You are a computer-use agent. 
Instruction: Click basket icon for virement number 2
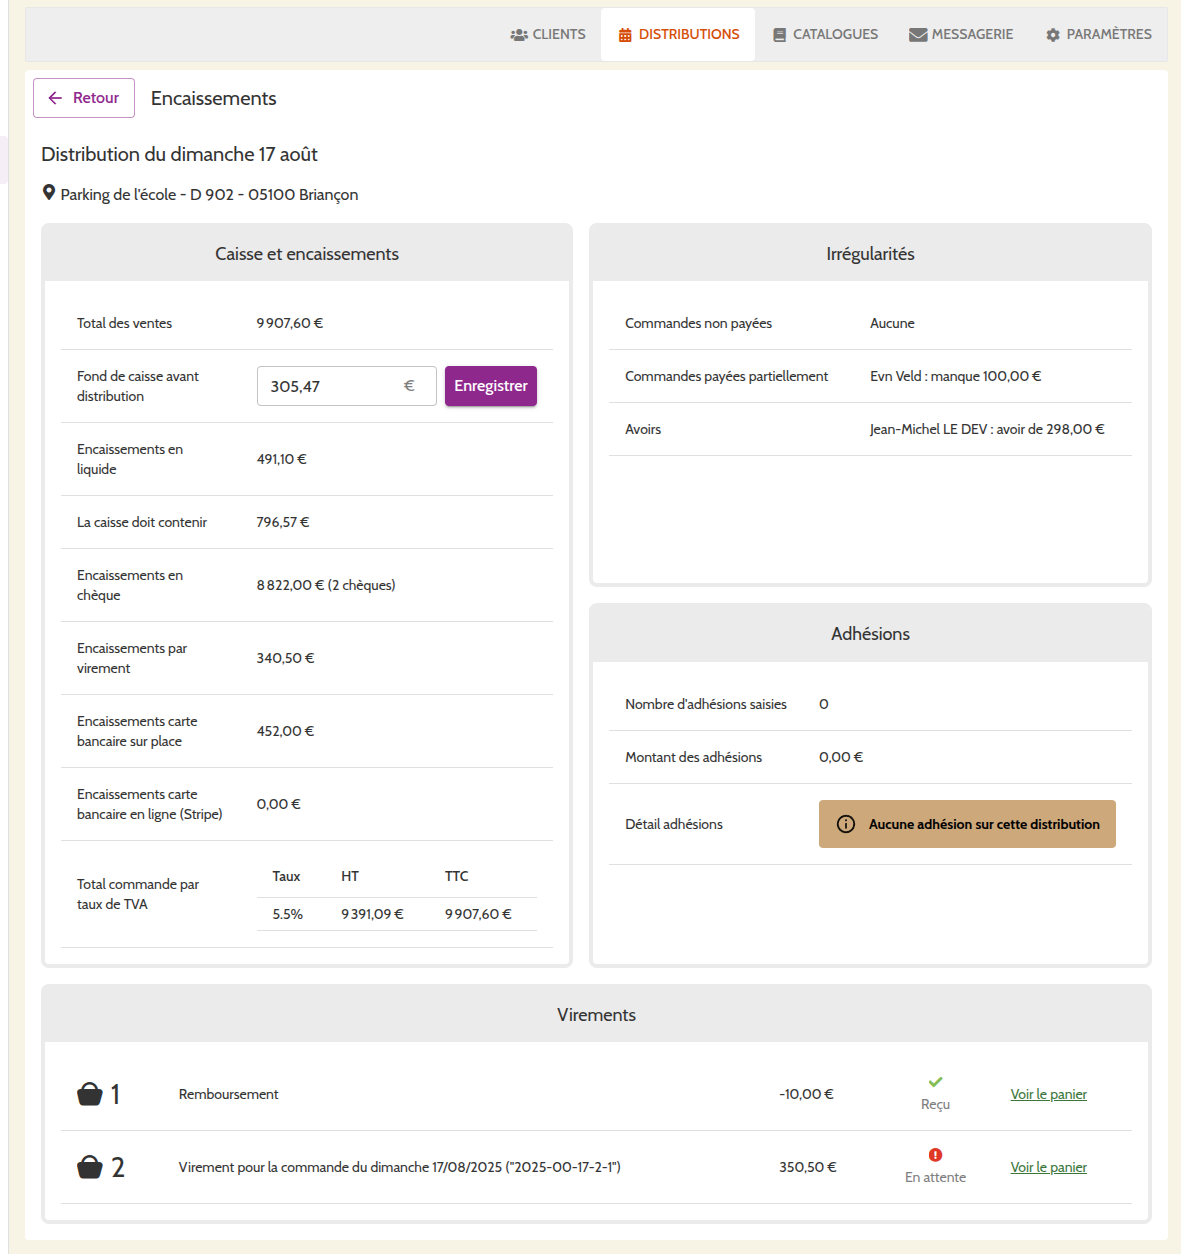(x=90, y=1167)
